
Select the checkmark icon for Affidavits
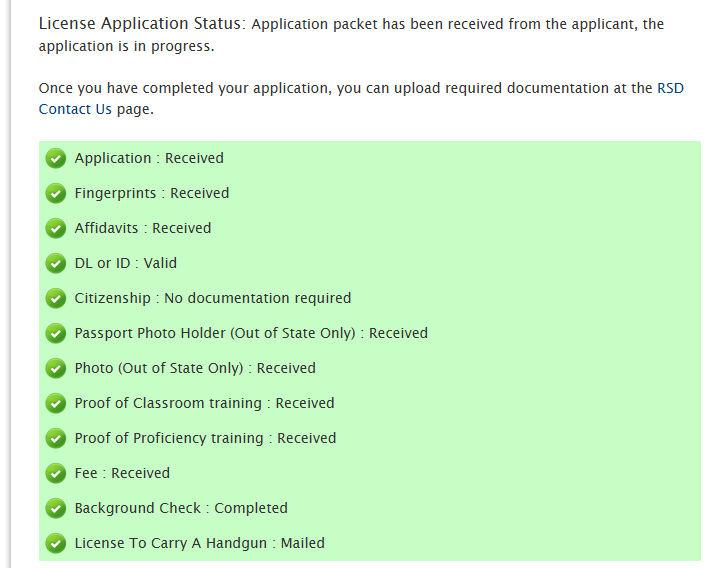point(56,228)
